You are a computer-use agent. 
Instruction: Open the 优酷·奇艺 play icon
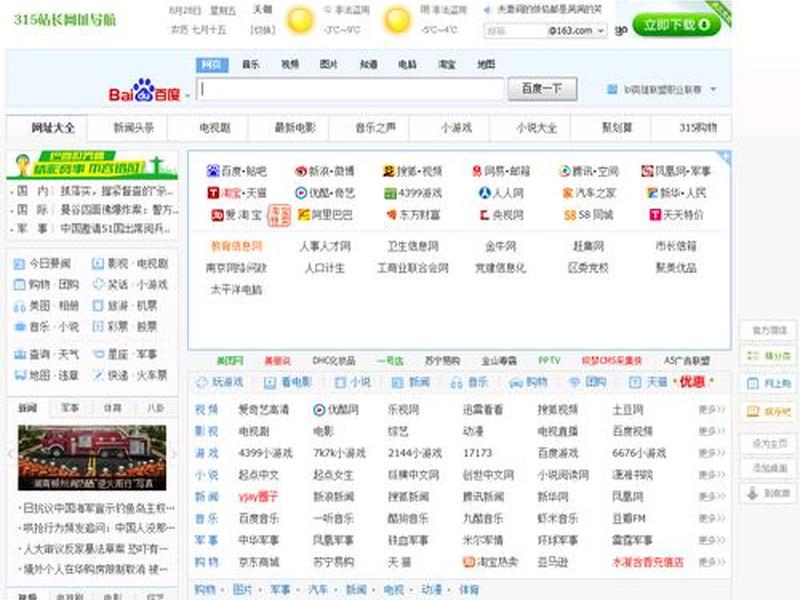click(x=301, y=193)
